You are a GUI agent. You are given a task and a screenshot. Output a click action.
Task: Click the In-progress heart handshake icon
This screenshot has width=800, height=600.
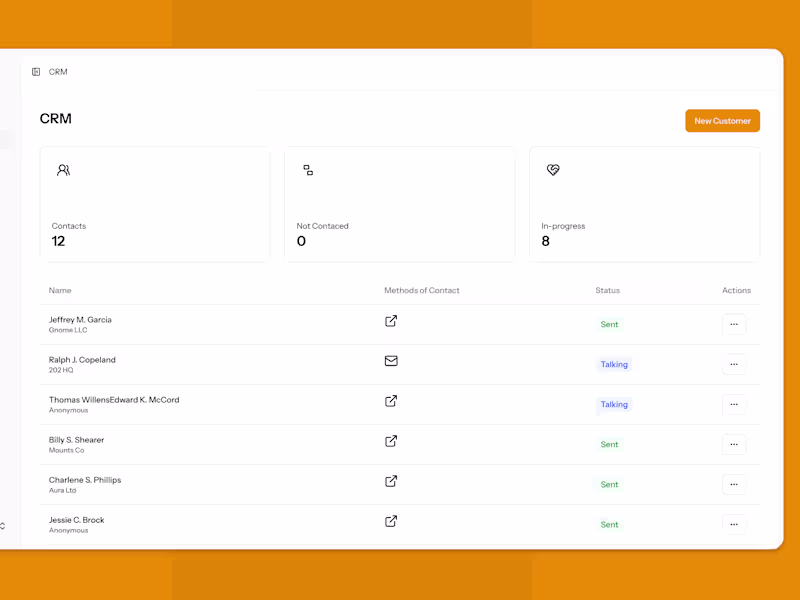(x=553, y=170)
